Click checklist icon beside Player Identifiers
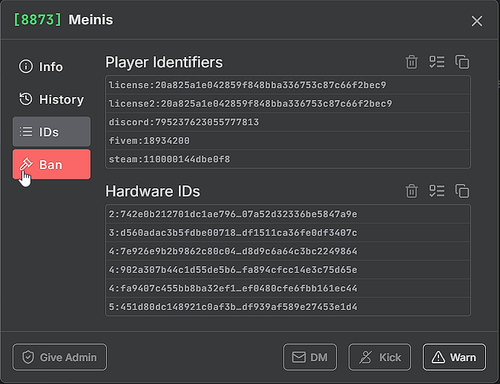The height and width of the screenshot is (384, 500). (437, 62)
